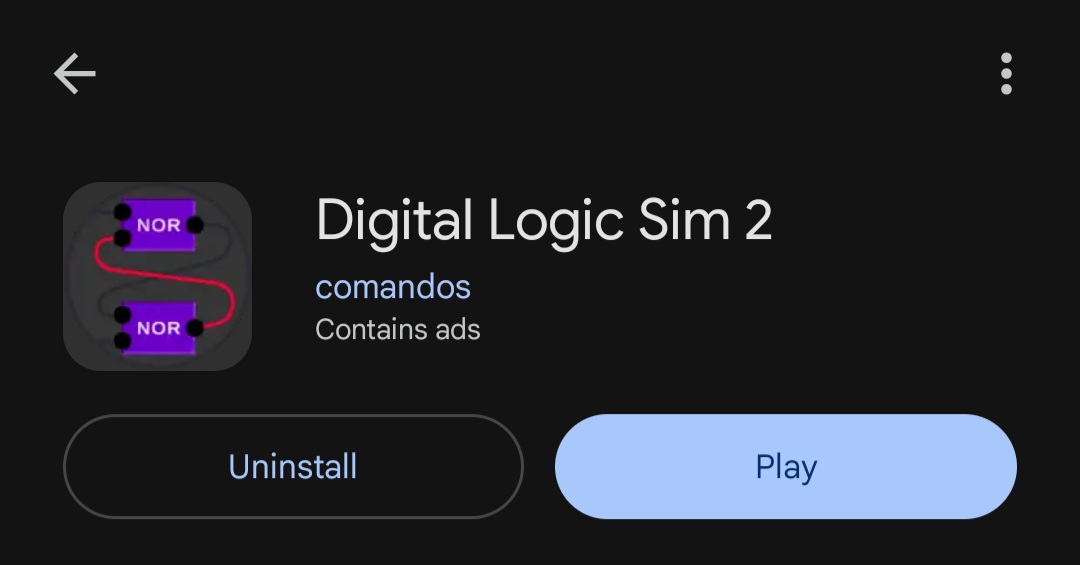Return to the previous Play Store screen
Image resolution: width=1080 pixels, height=565 pixels.
click(74, 74)
